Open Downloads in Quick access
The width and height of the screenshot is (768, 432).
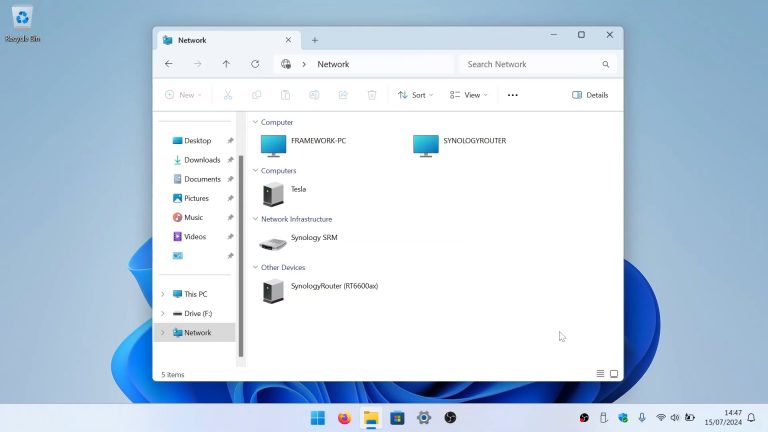tap(202, 160)
